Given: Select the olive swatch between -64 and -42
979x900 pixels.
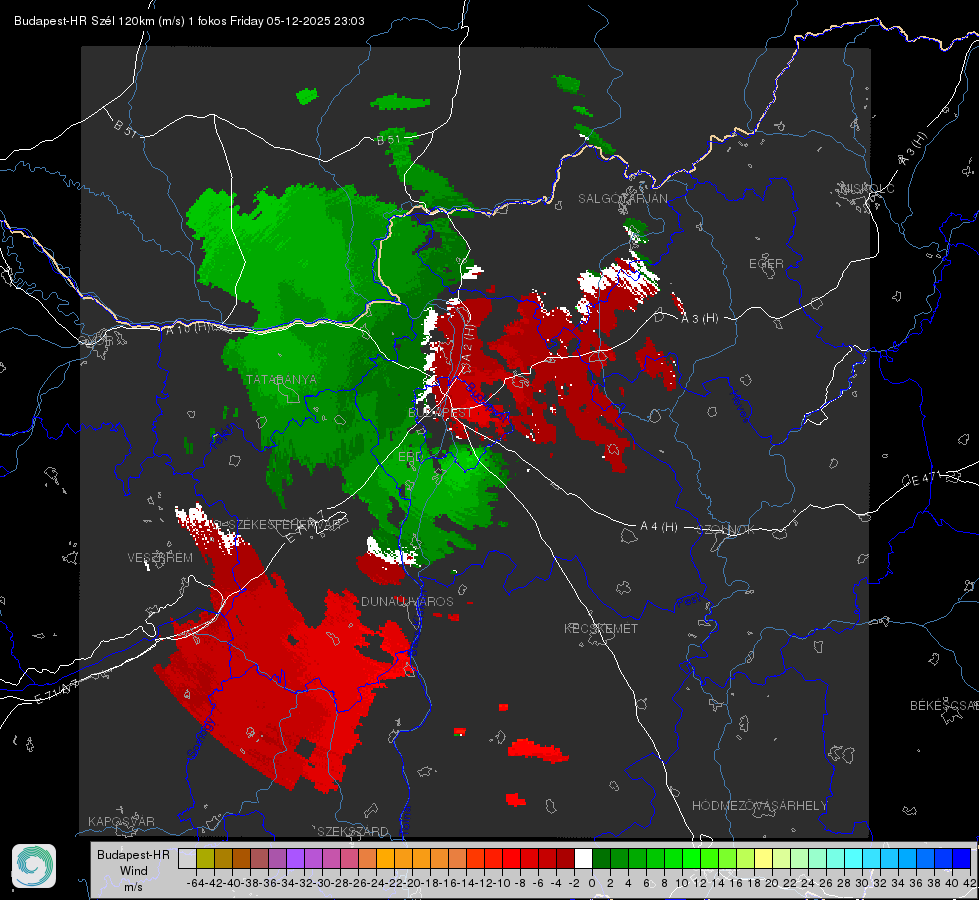Looking at the screenshot, I should (x=205, y=858).
